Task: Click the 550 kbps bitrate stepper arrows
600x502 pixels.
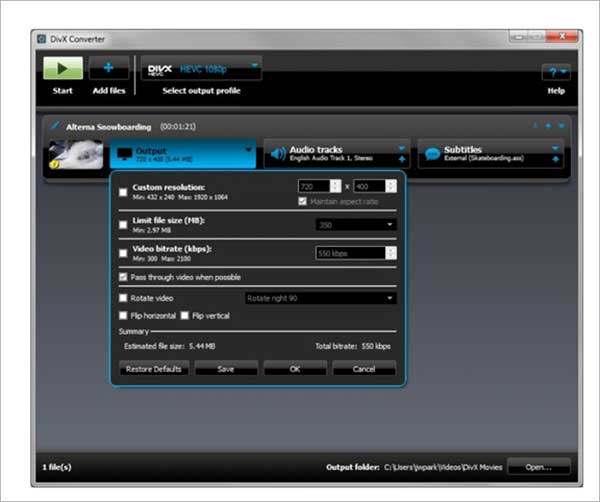Action: (x=391, y=253)
